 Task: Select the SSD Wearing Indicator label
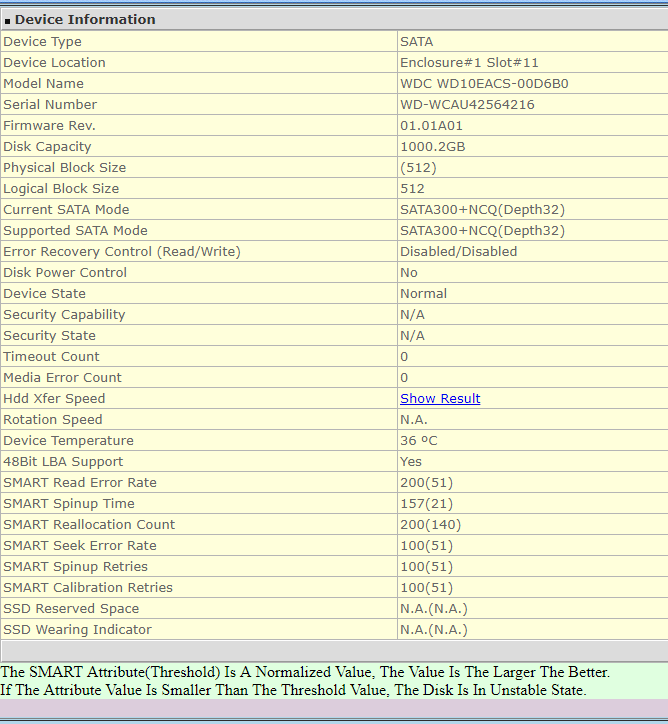[78, 630]
